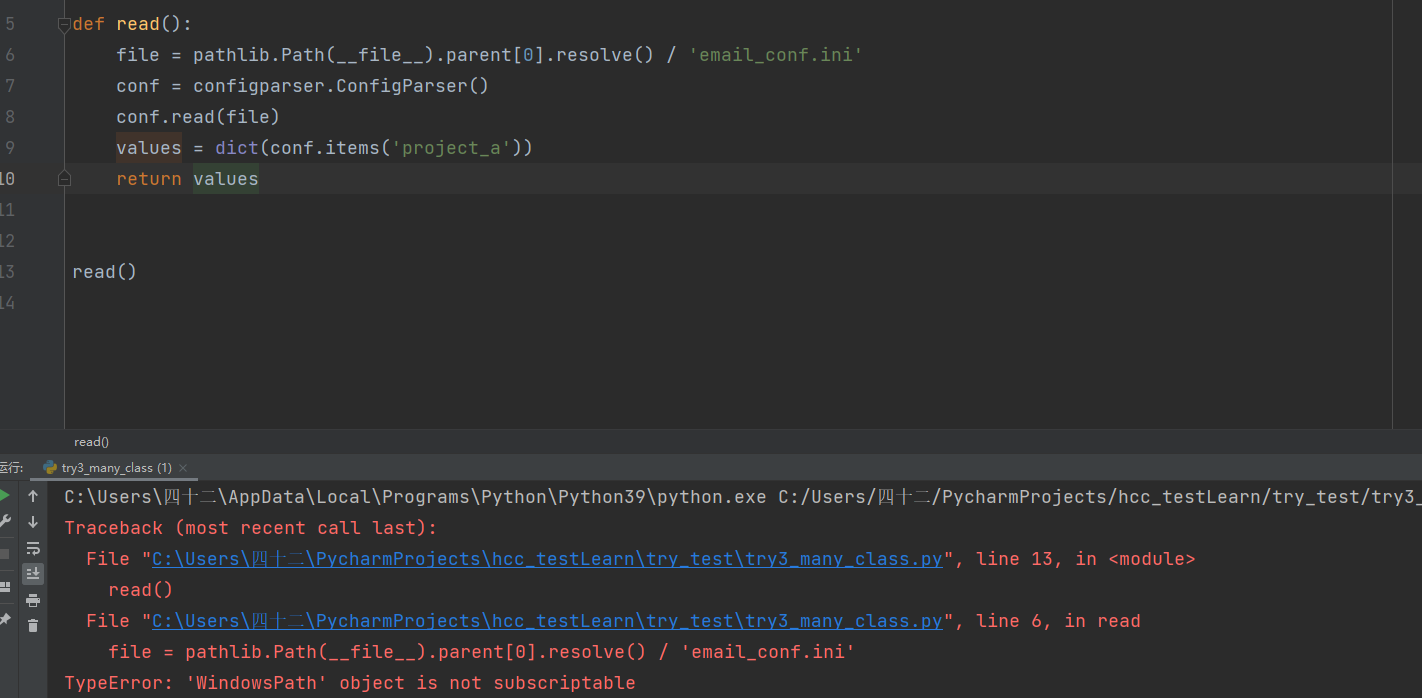Jump up the stack trace arrow
The image size is (1422, 698).
click(x=33, y=496)
